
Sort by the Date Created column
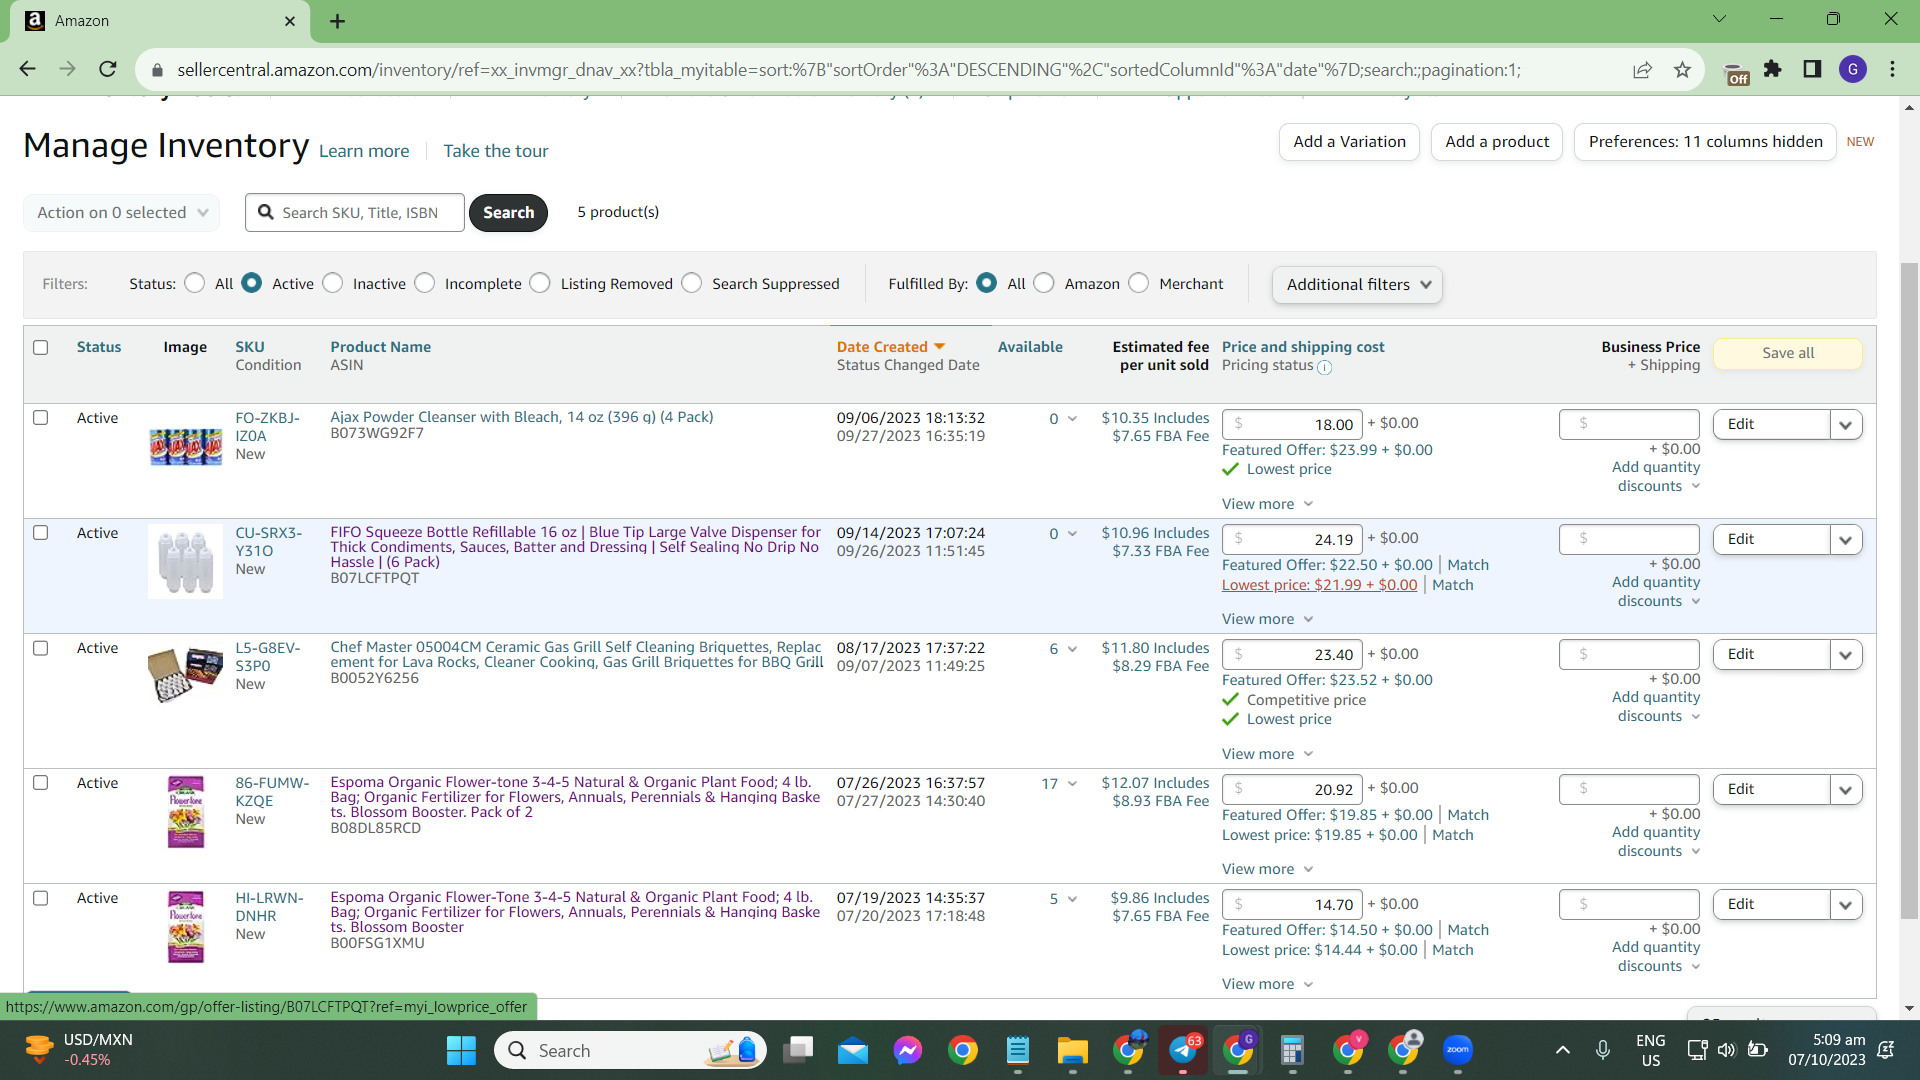pyautogui.click(x=891, y=347)
